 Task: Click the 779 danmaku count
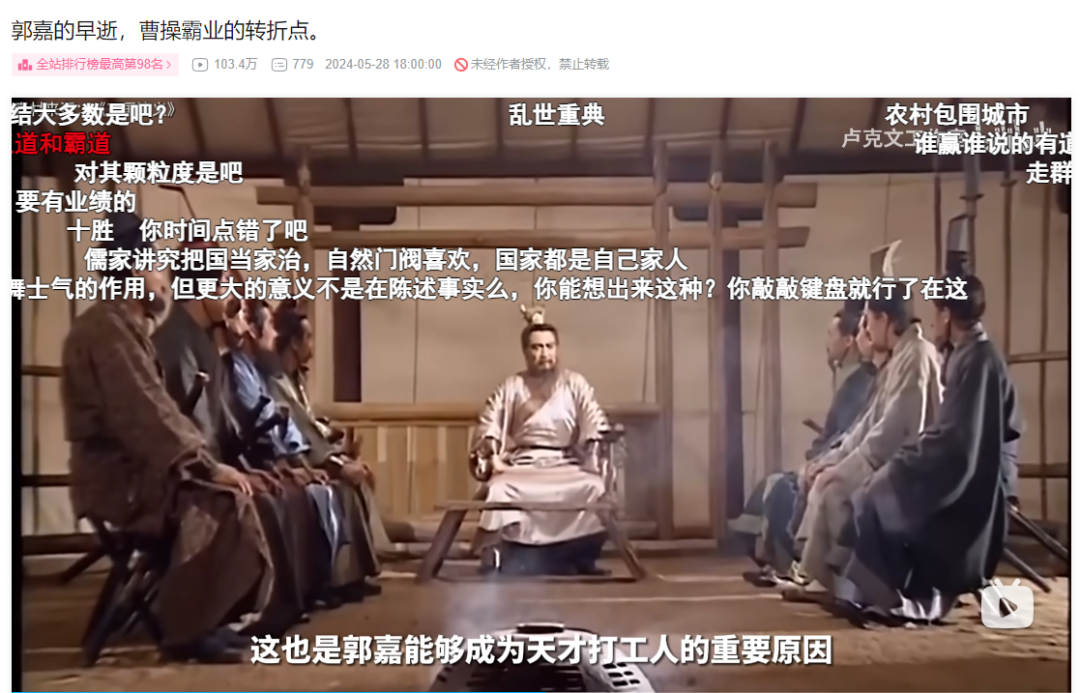coord(302,65)
